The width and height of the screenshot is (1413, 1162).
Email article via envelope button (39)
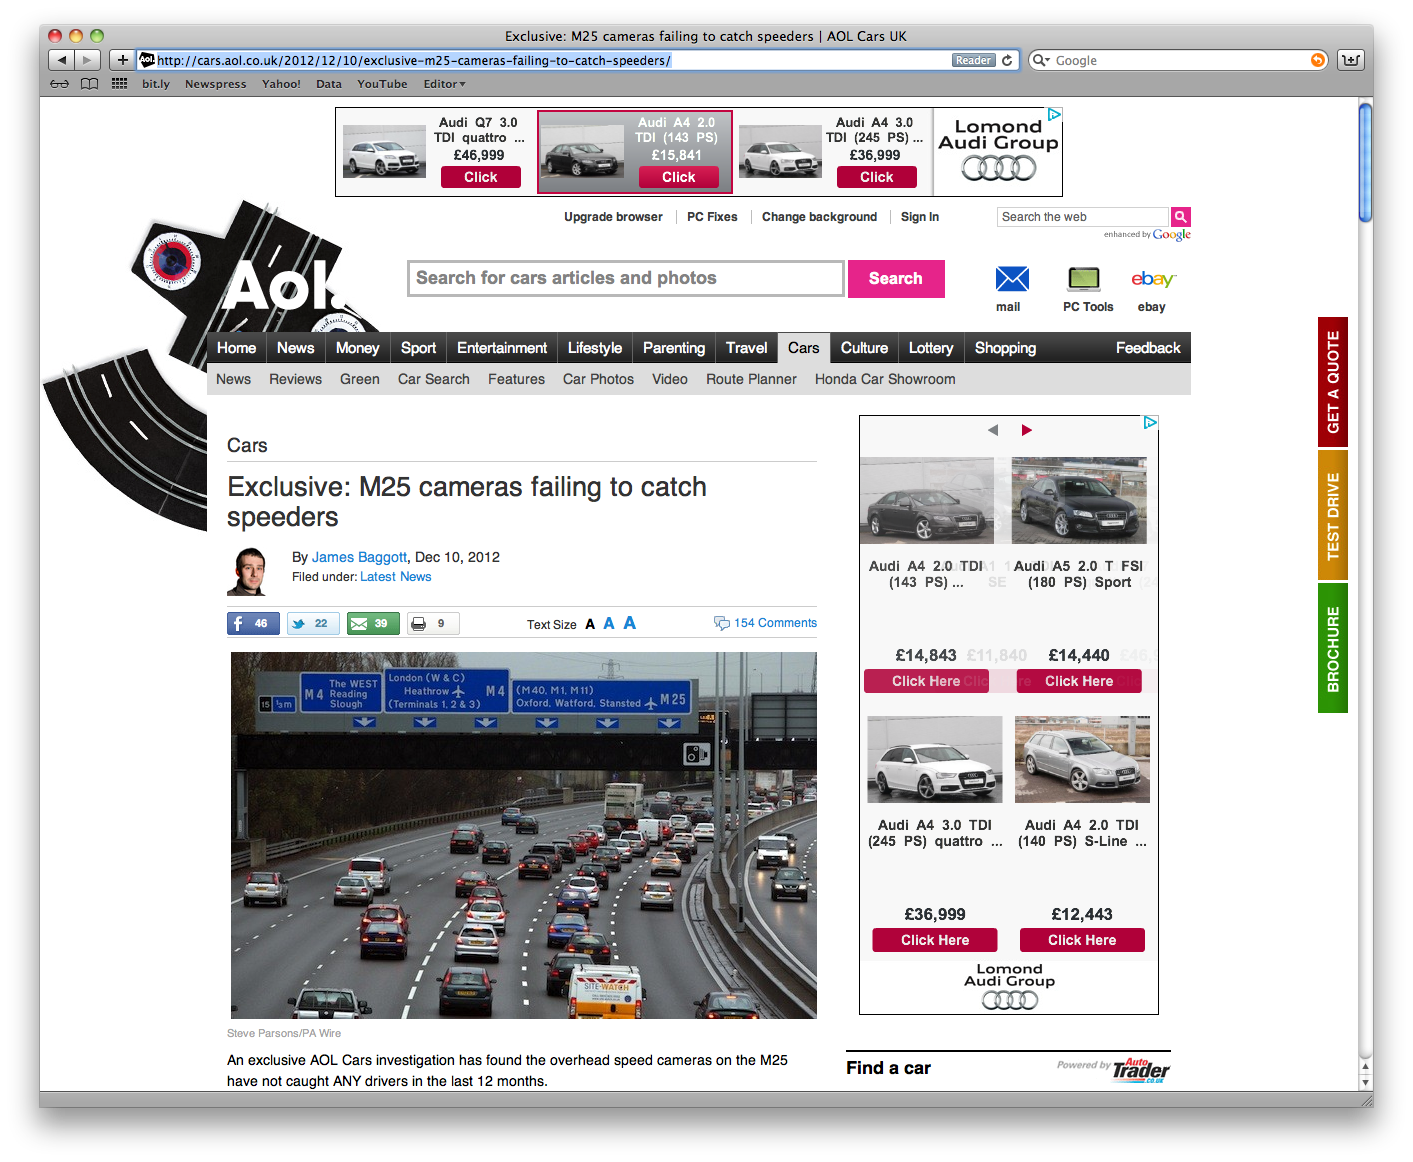coord(373,624)
